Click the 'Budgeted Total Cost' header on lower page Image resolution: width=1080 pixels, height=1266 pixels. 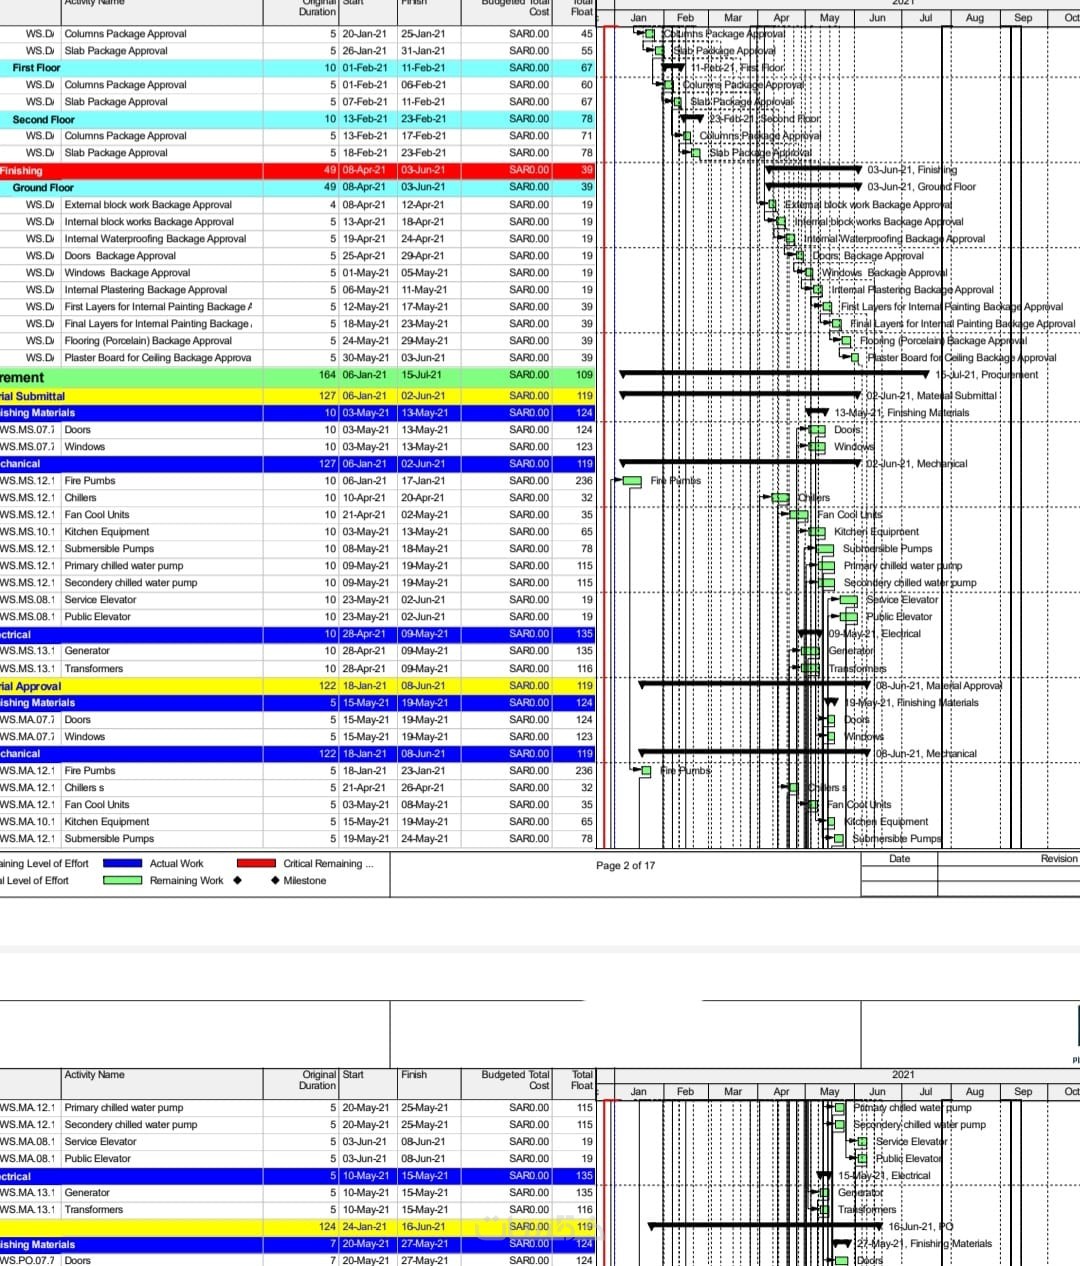coord(515,1080)
